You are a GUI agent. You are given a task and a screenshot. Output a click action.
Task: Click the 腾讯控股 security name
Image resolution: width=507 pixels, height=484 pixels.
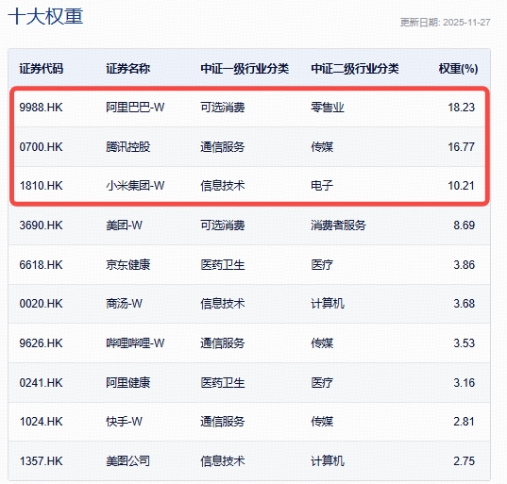[128, 147]
